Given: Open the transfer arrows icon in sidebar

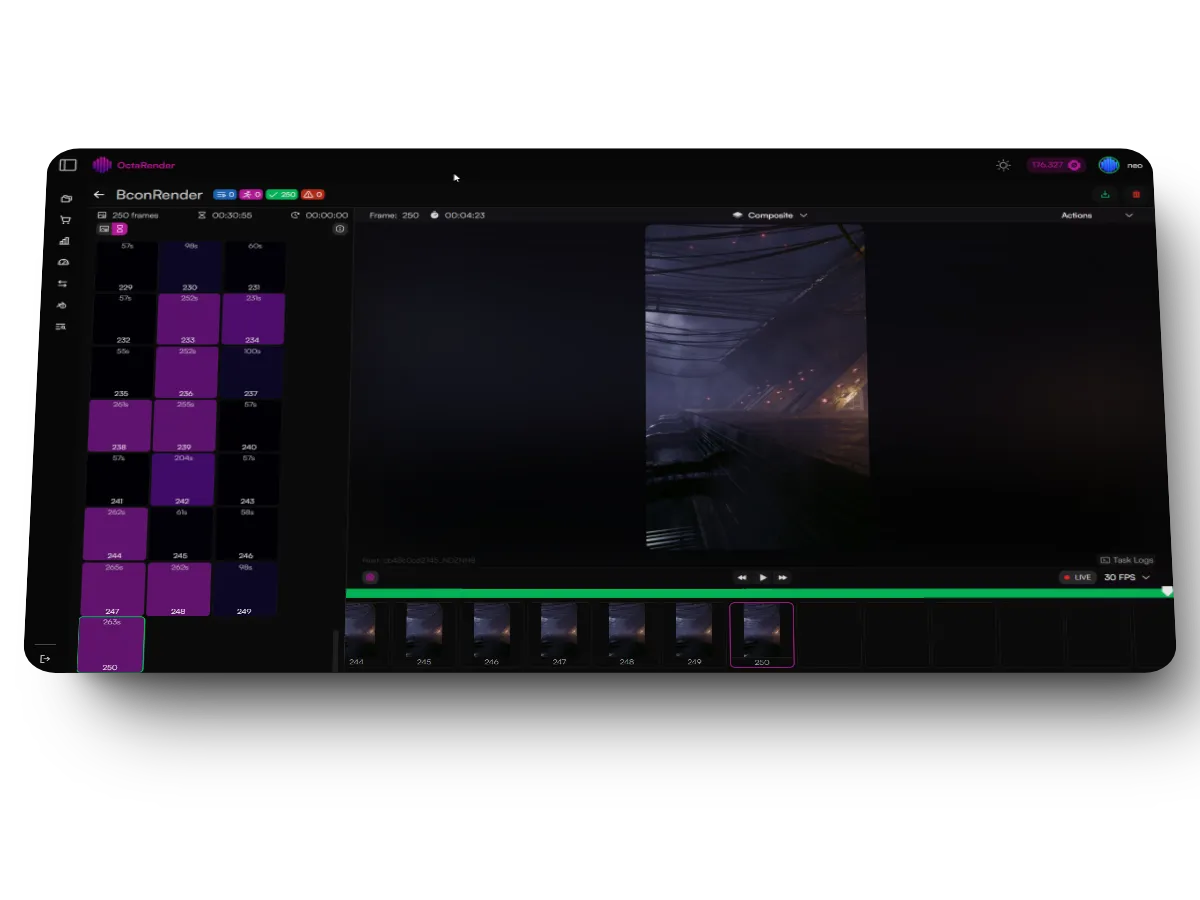Looking at the screenshot, I should (x=62, y=284).
